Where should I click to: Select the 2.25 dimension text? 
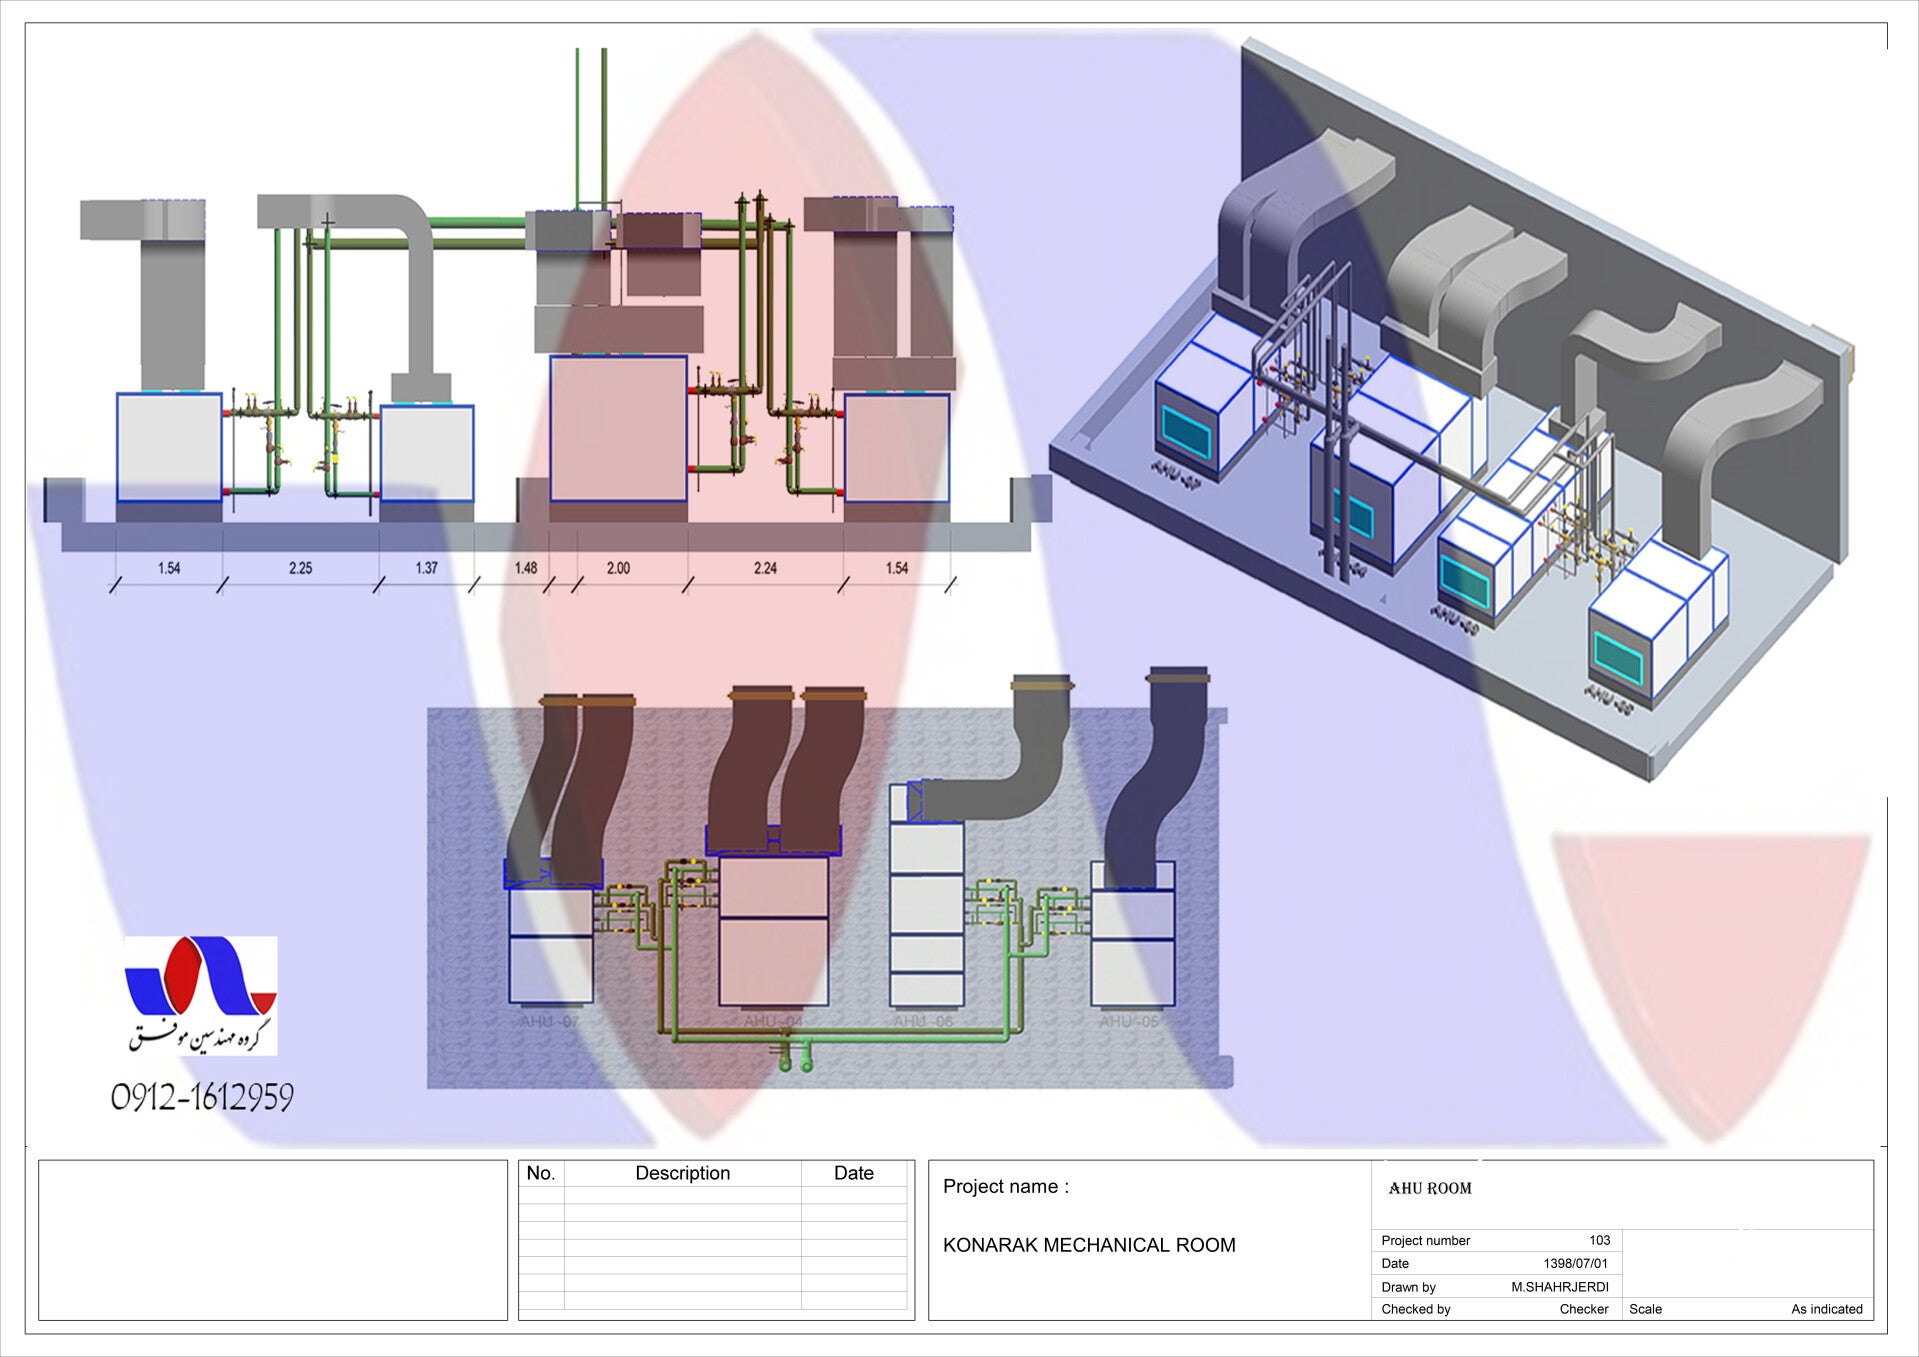tap(300, 568)
